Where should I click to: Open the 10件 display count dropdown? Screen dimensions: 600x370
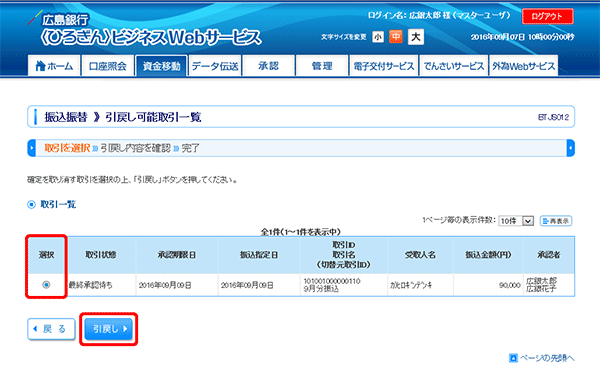516,221
